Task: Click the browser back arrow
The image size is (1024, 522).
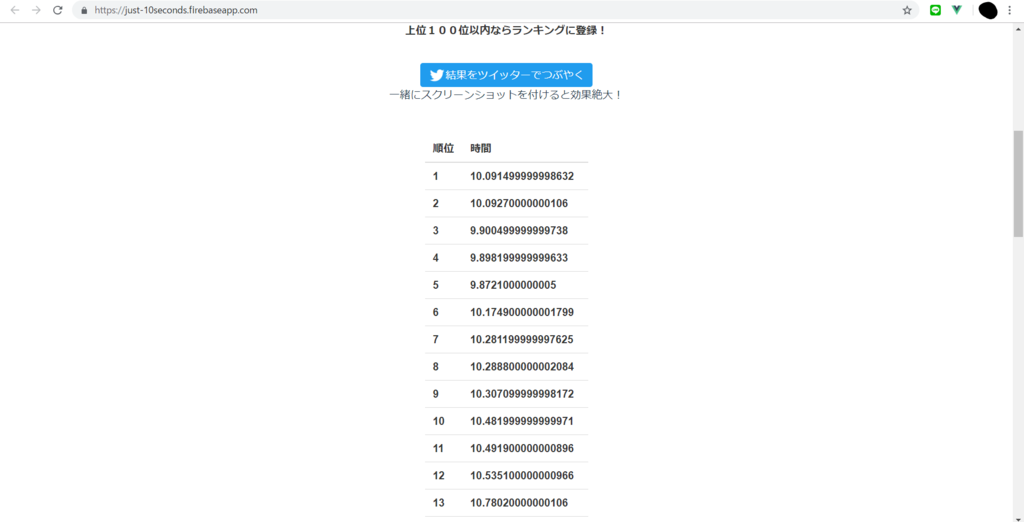Action: click(x=15, y=10)
